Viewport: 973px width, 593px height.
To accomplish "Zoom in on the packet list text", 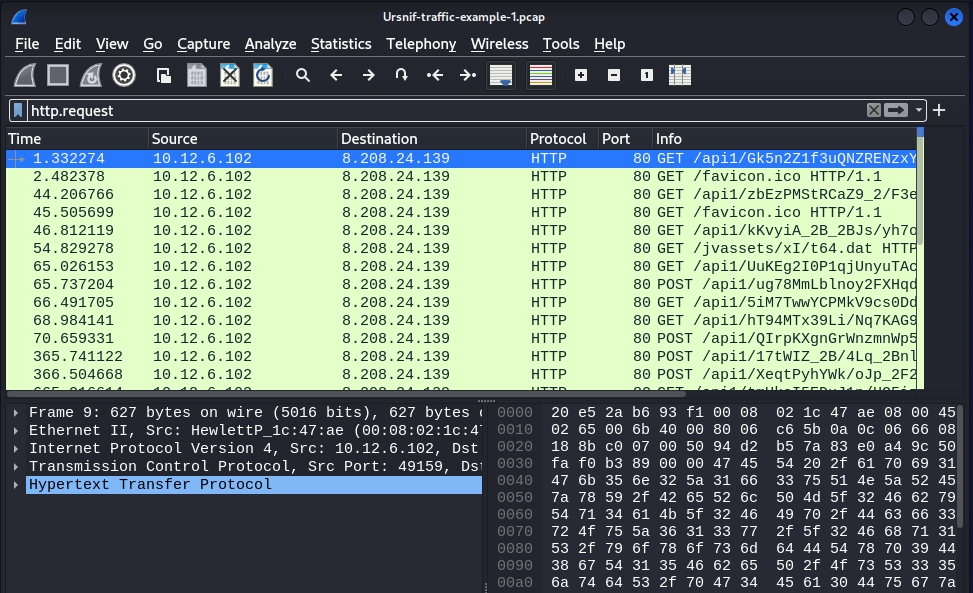I will pos(580,75).
